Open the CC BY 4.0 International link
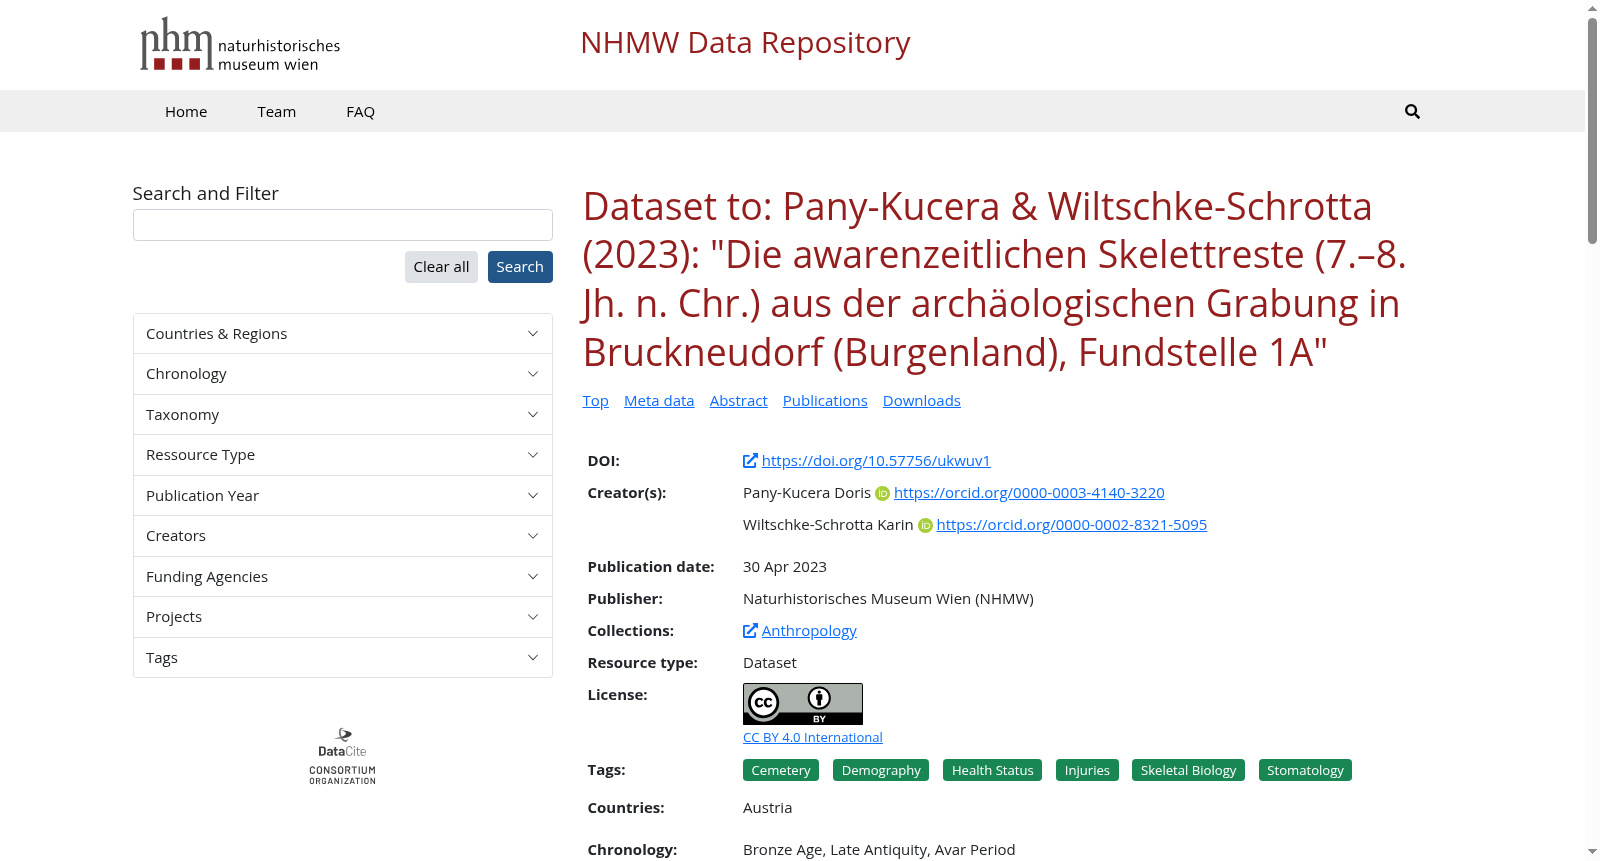The height and width of the screenshot is (861, 1600). [x=813, y=738]
